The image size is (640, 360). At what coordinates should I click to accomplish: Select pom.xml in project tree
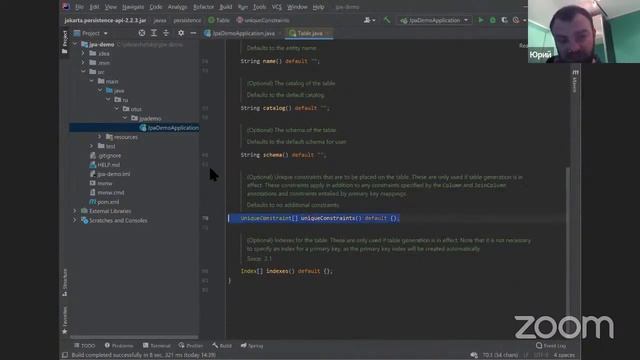(104, 202)
